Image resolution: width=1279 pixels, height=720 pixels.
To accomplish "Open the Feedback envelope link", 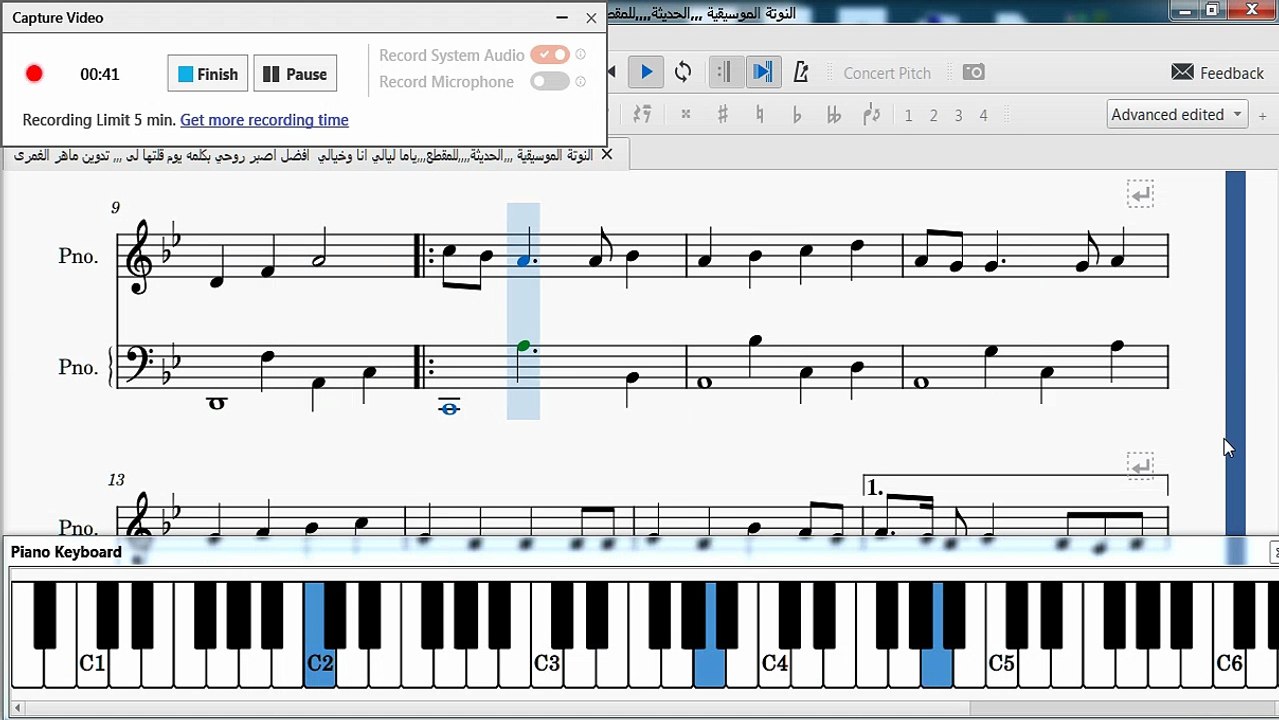I will [x=1217, y=73].
